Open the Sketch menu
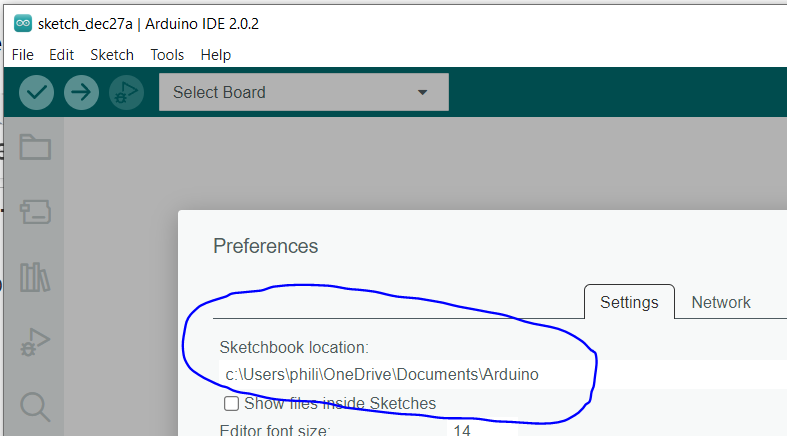Image resolution: width=787 pixels, height=436 pixels. pyautogui.click(x=112, y=55)
